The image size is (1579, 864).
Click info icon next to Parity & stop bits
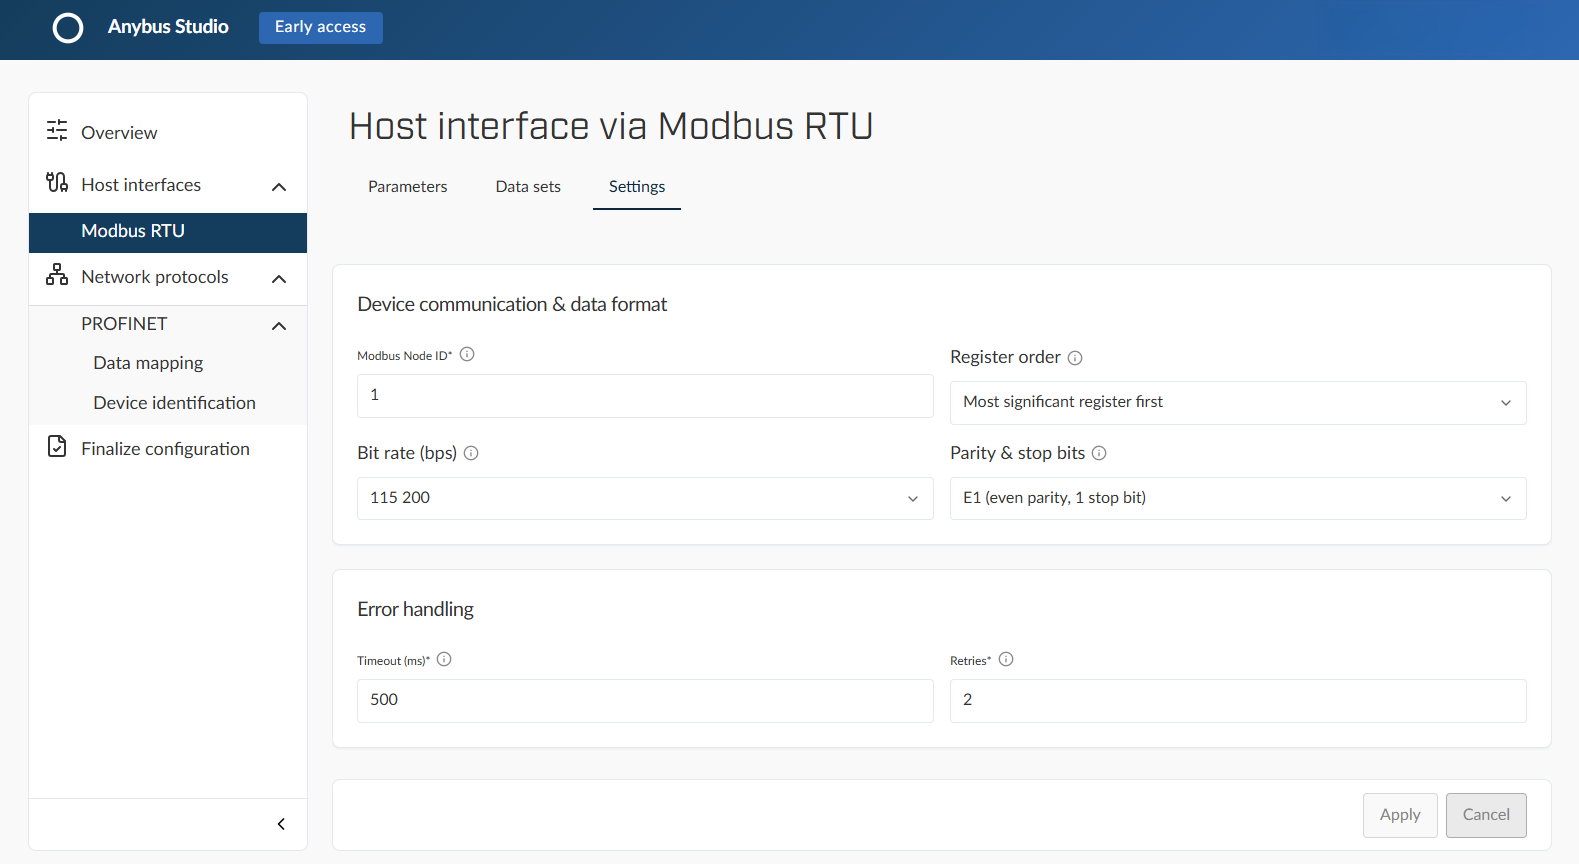click(1099, 453)
